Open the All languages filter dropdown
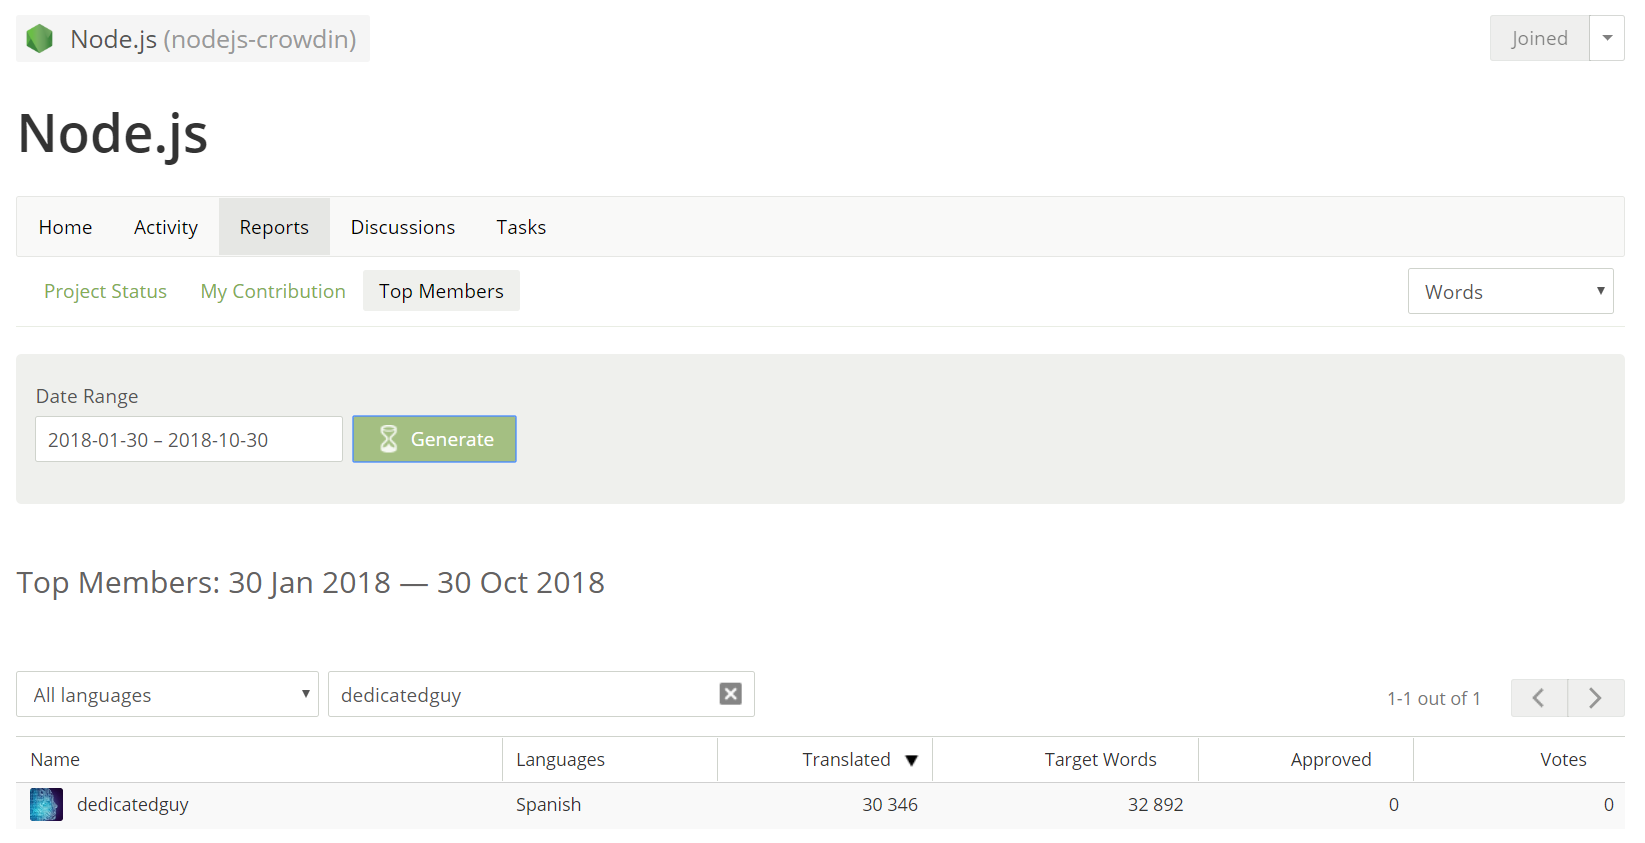This screenshot has width=1645, height=843. pos(167,694)
